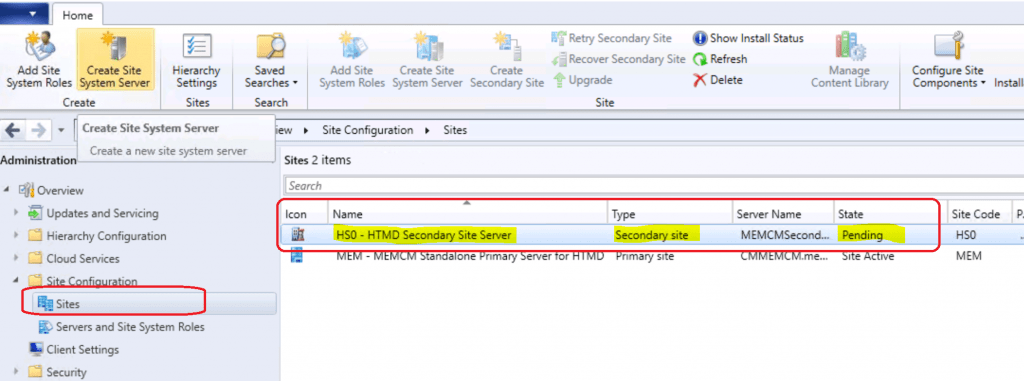1024x381 pixels.
Task: Click the Forward navigation arrow
Action: tap(39, 131)
